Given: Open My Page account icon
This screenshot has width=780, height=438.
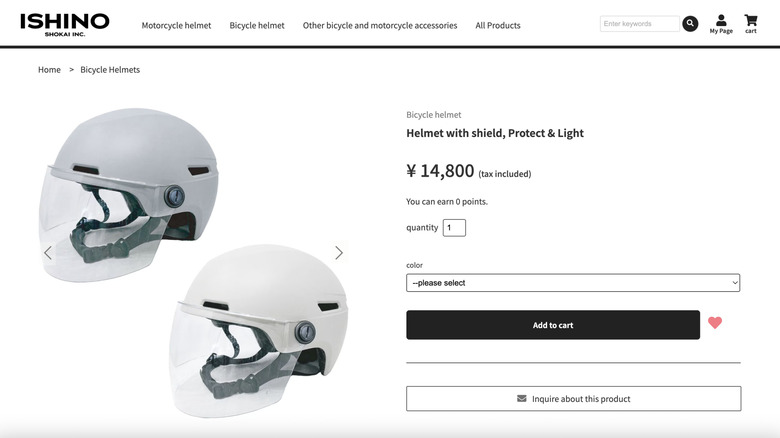Looking at the screenshot, I should tap(721, 24).
